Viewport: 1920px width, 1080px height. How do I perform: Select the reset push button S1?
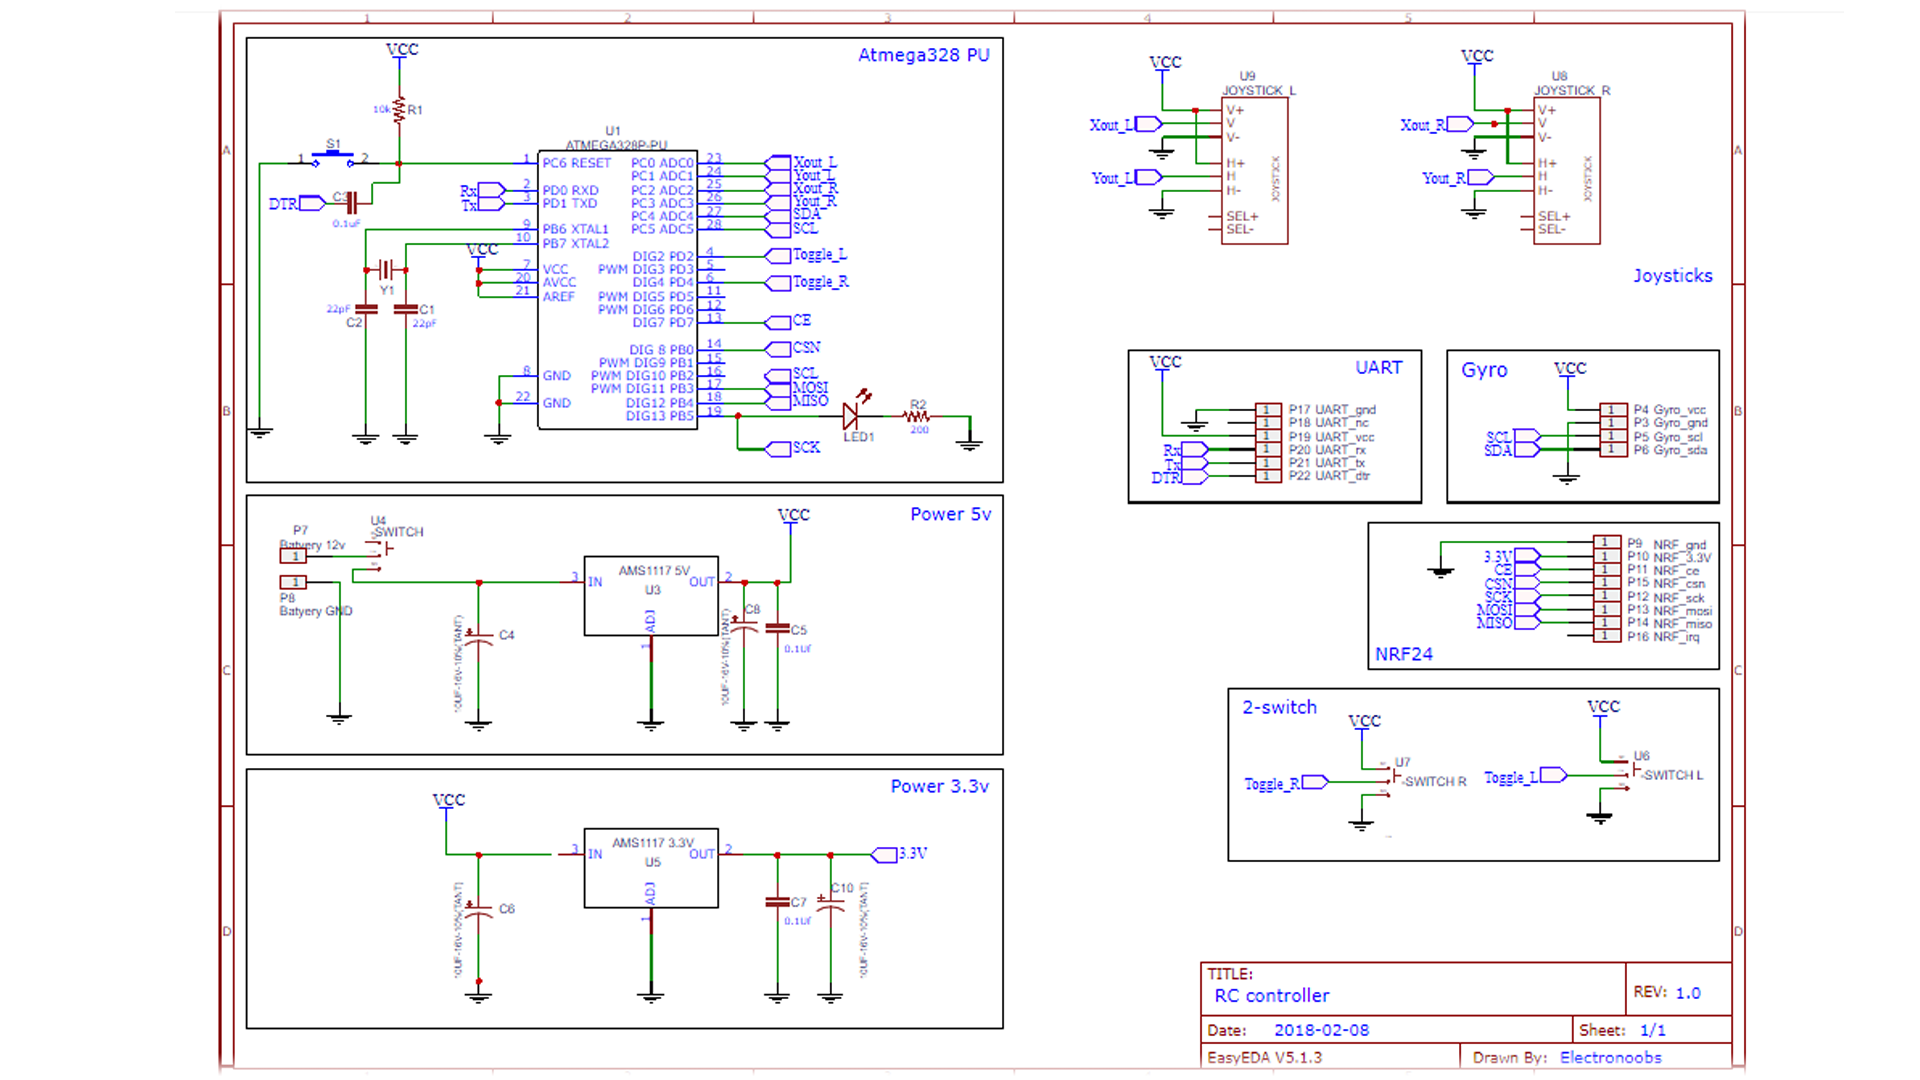coord(333,157)
